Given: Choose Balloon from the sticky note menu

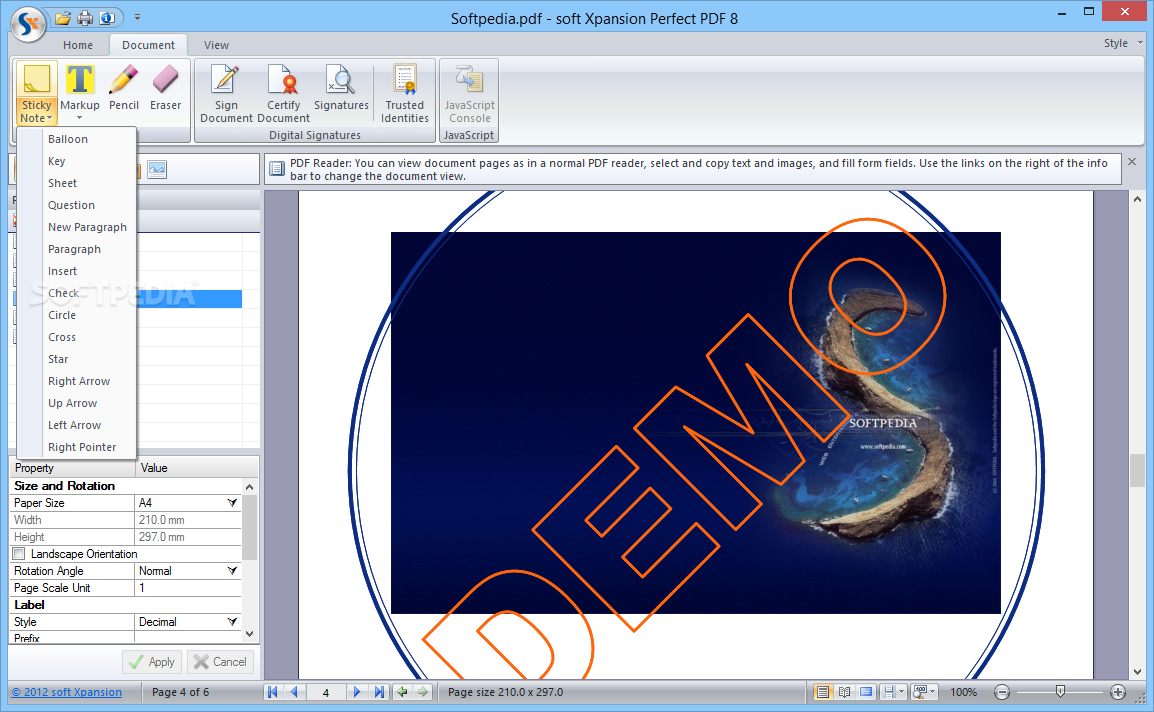Looking at the screenshot, I should coord(77,139).
